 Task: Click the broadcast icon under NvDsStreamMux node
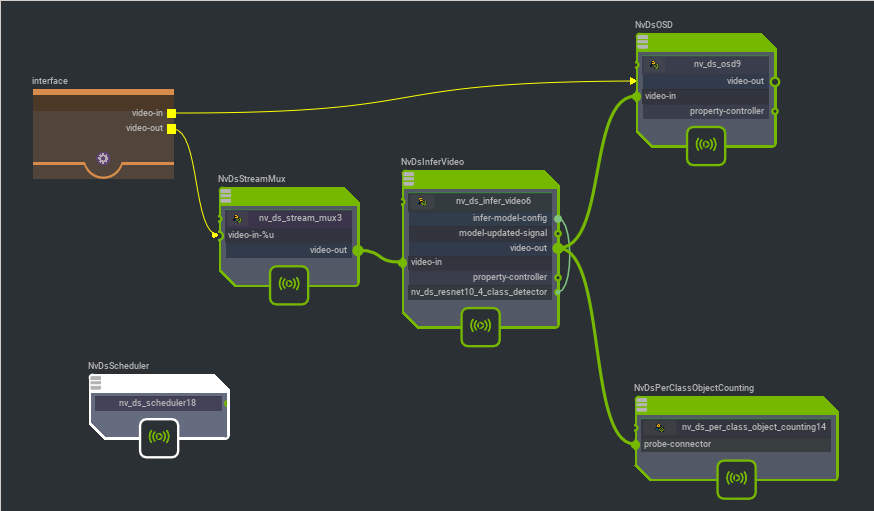tap(289, 284)
